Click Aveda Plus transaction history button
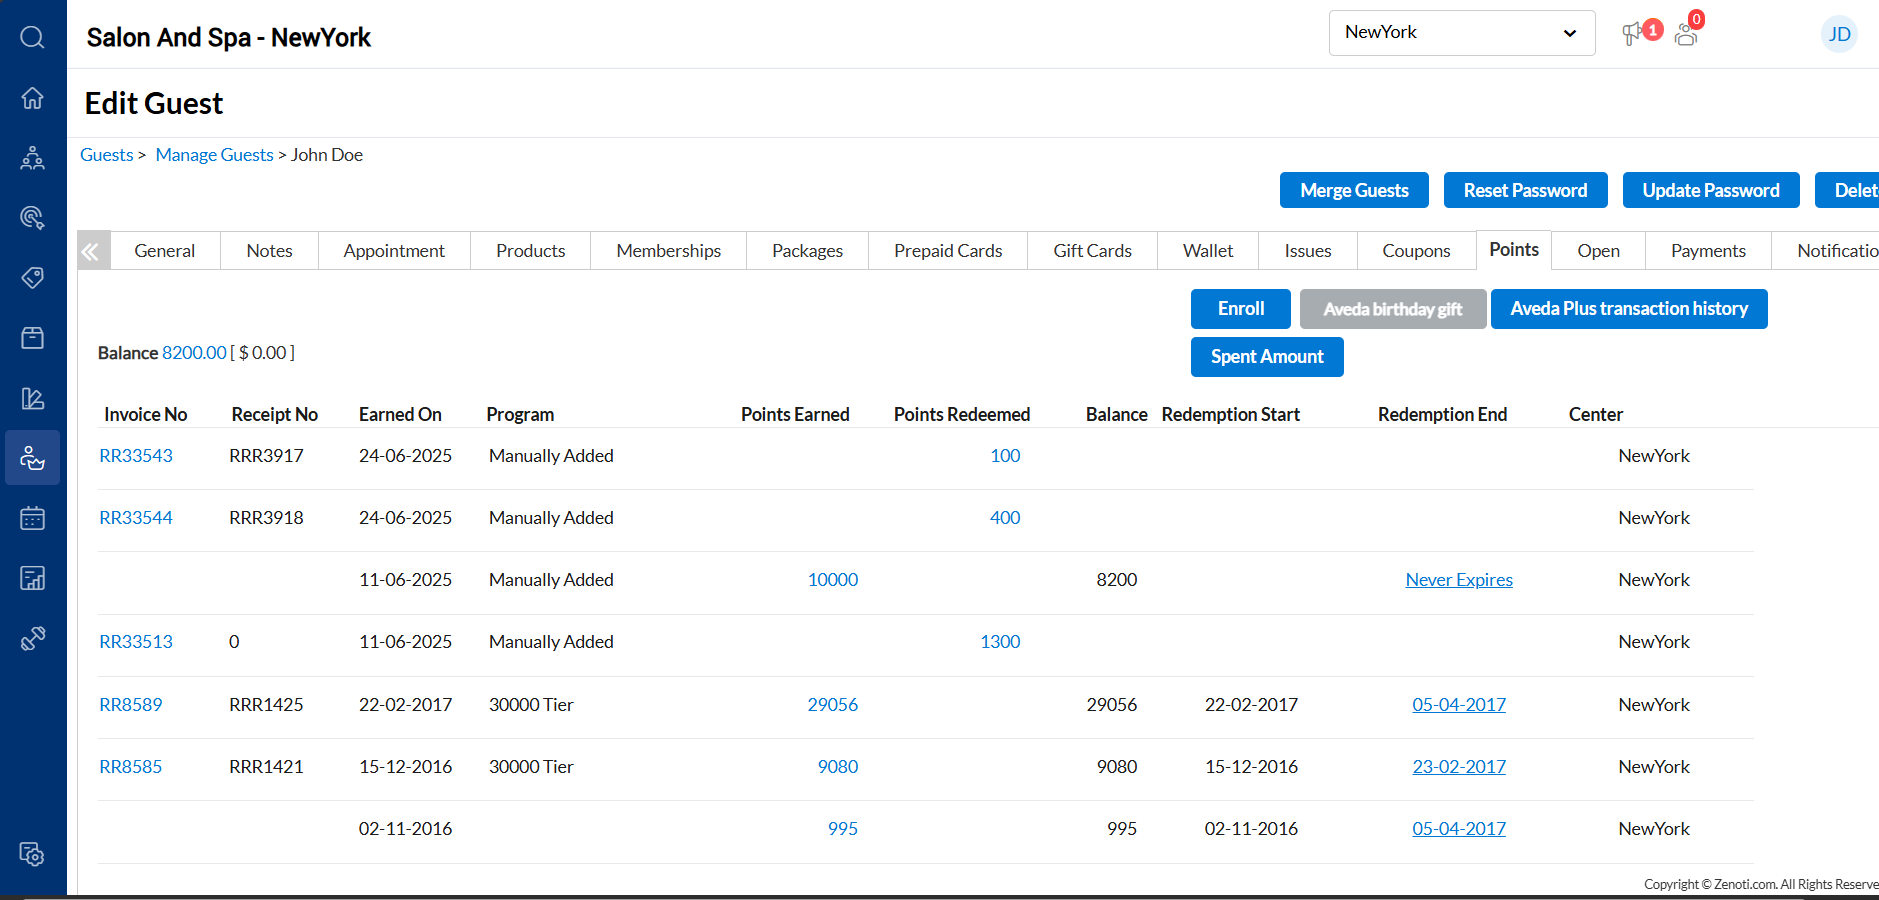 (x=1628, y=309)
